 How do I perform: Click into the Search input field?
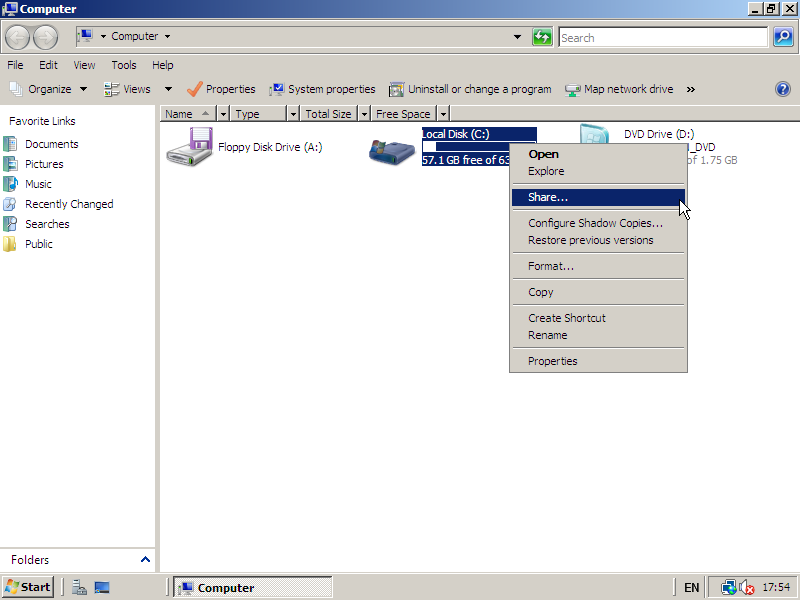[x=662, y=37]
